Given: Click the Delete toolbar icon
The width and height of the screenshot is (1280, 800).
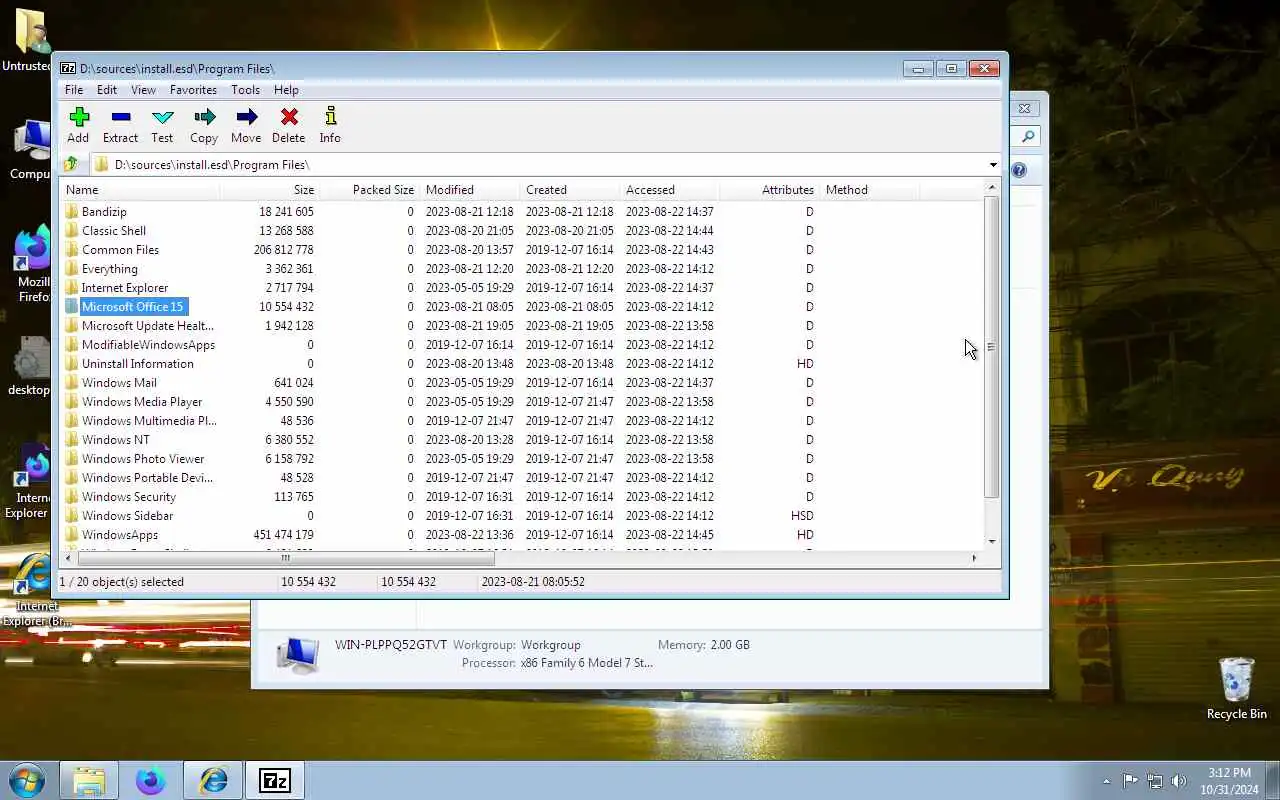Looking at the screenshot, I should [x=289, y=117].
